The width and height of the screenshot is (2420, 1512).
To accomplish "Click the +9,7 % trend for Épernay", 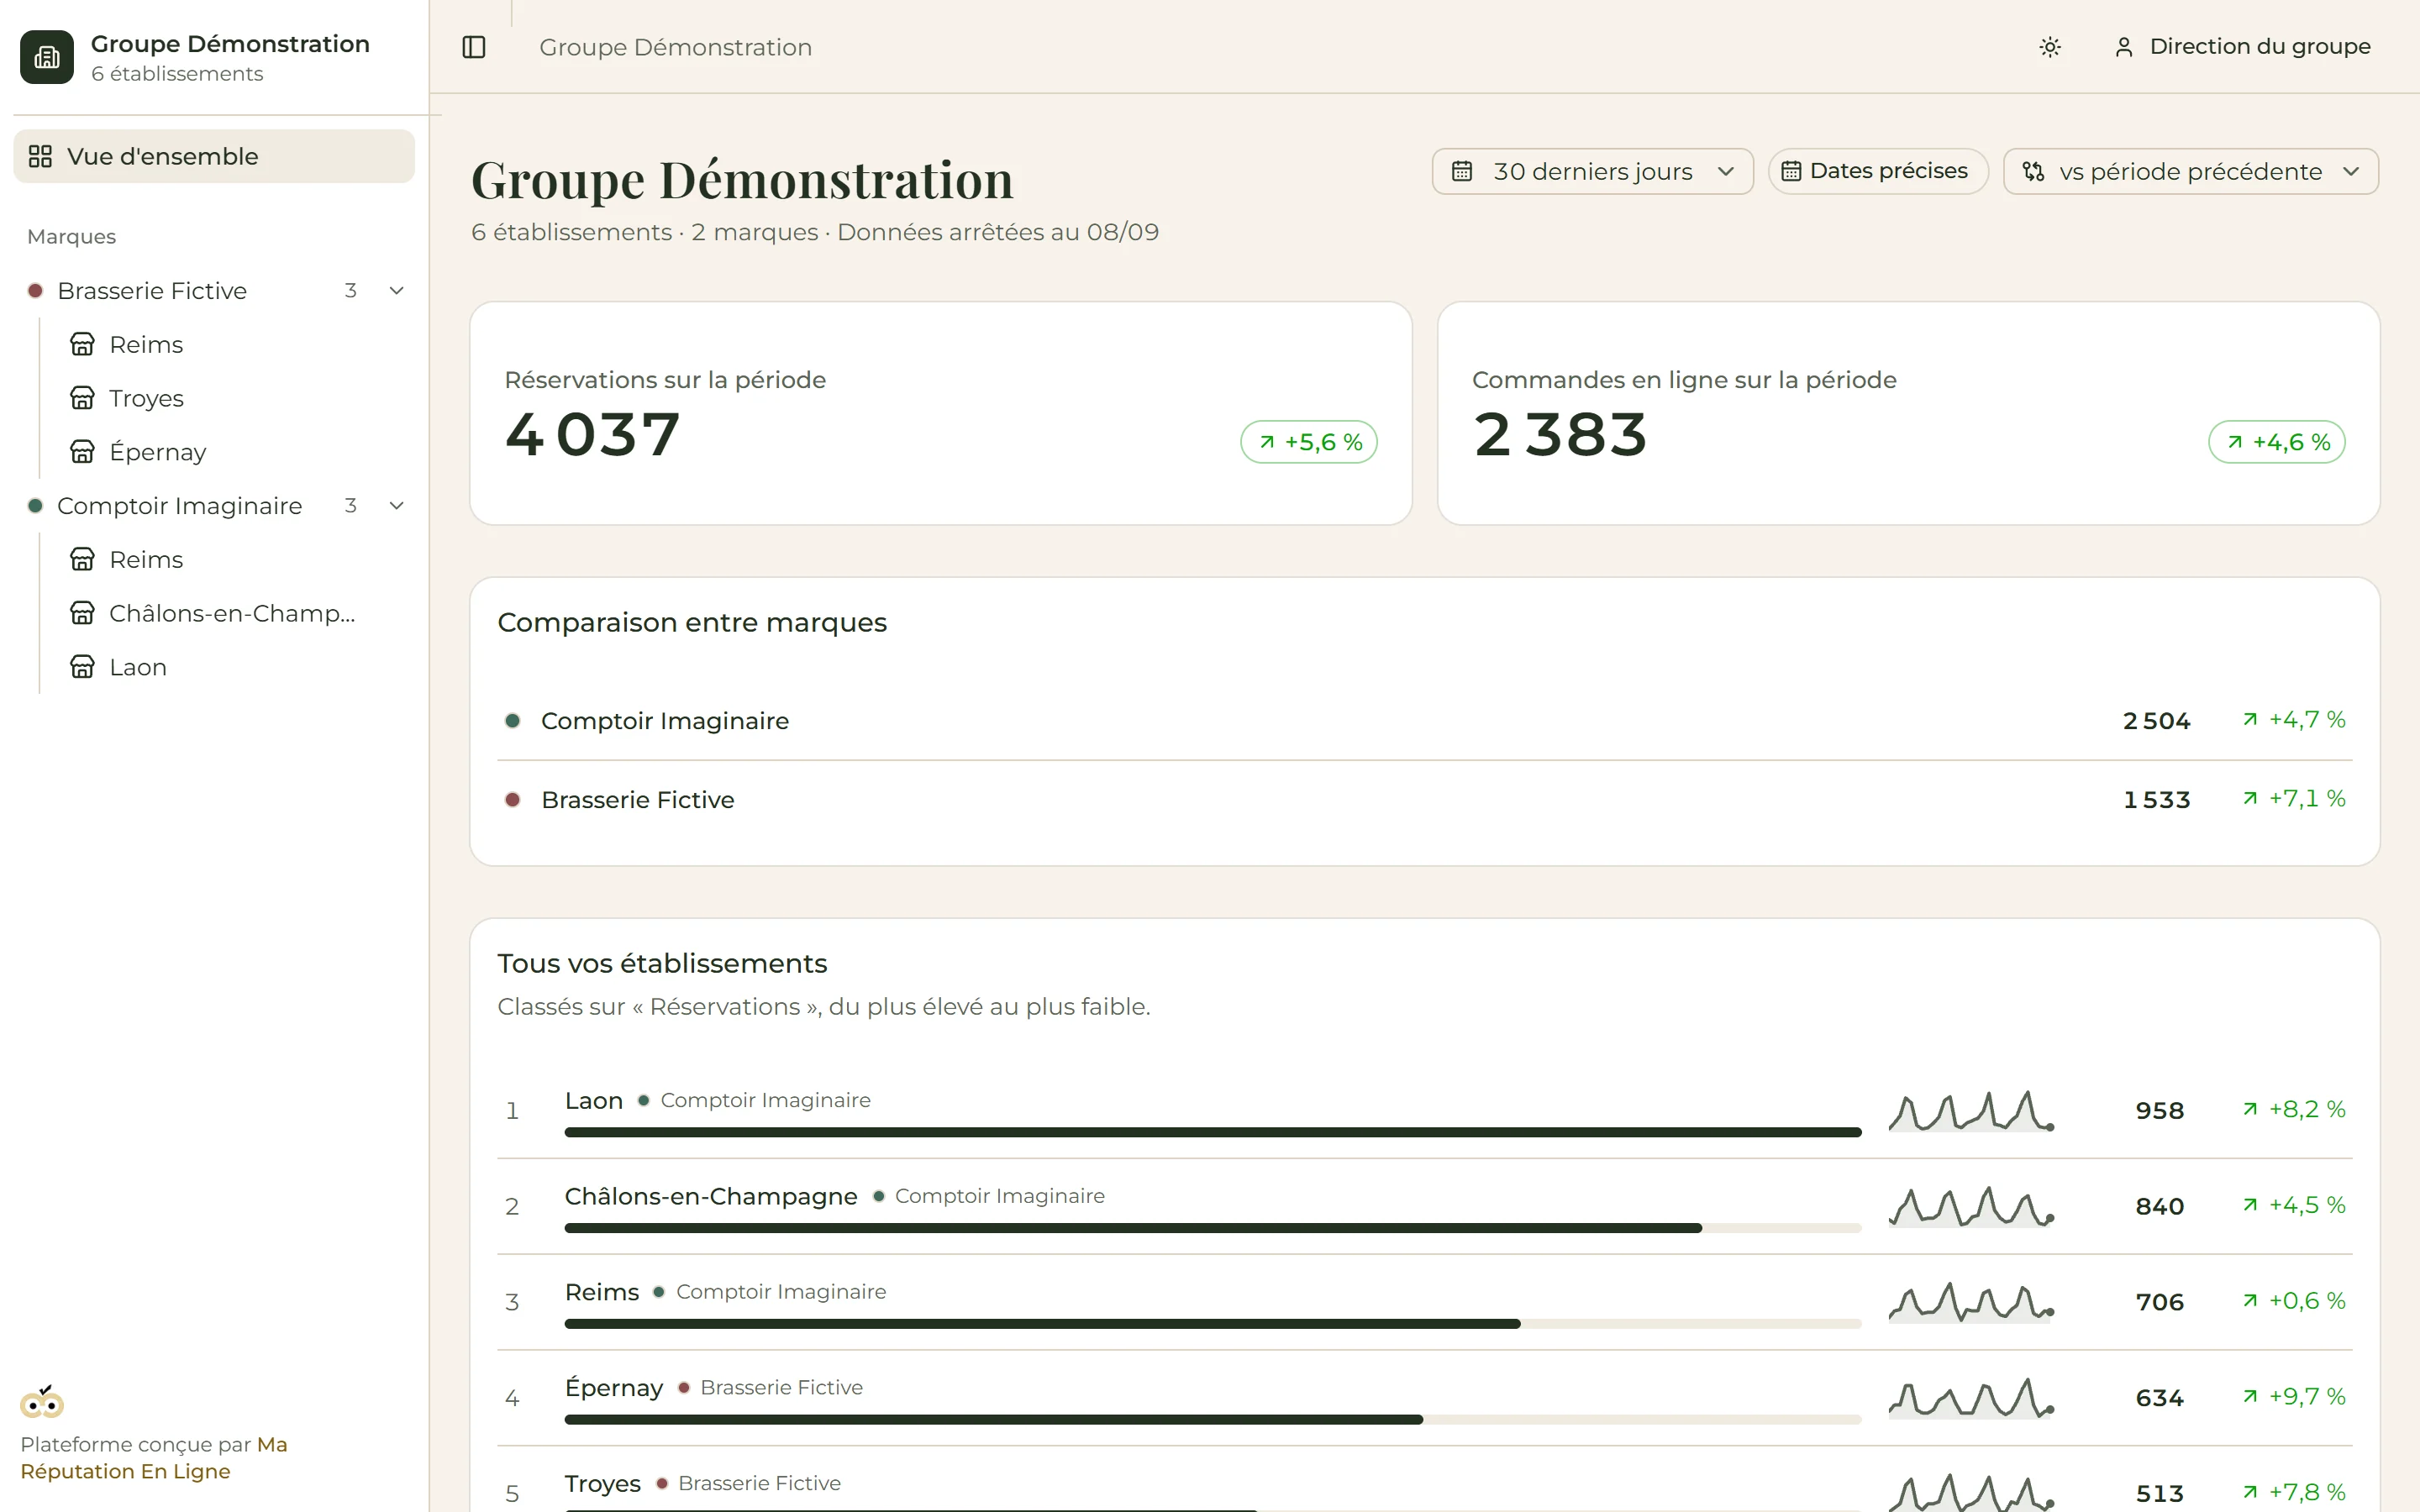I will (x=2294, y=1397).
